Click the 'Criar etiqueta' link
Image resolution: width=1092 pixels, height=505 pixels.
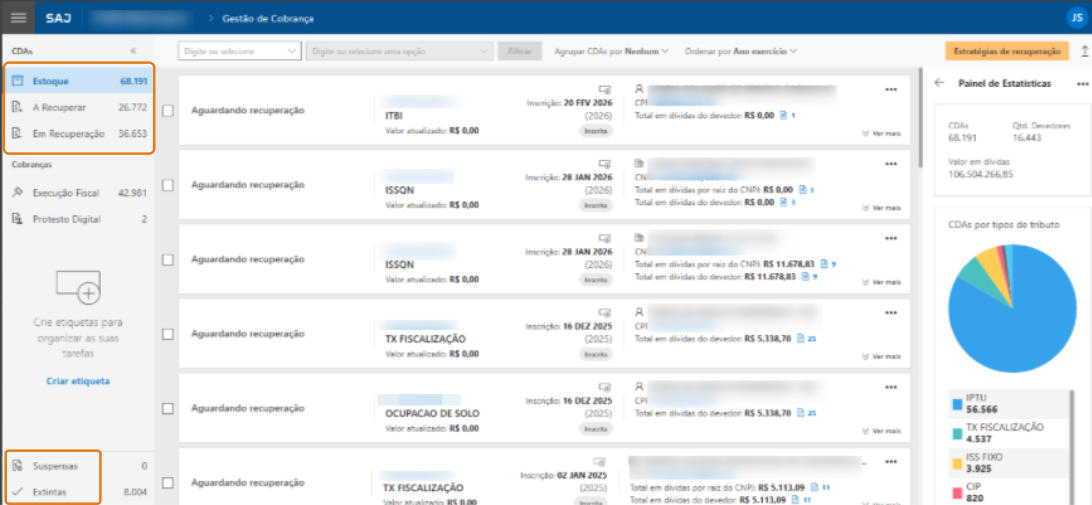(78, 381)
